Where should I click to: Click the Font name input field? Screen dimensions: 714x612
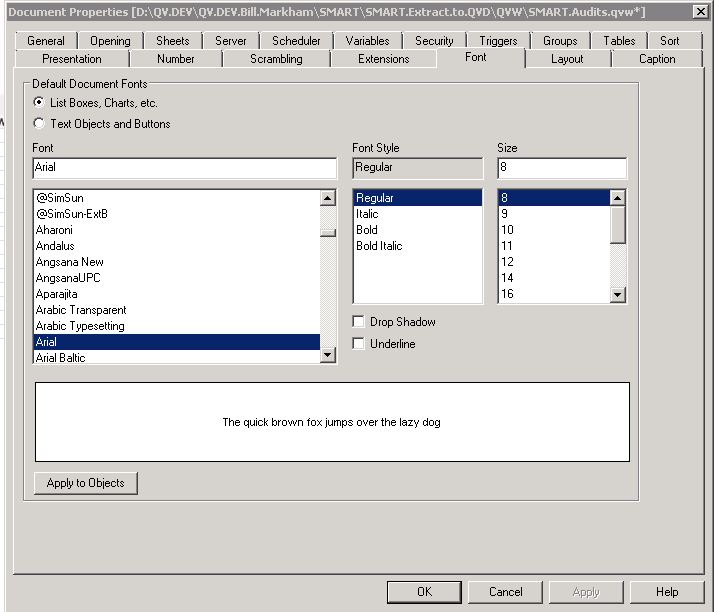[184, 168]
